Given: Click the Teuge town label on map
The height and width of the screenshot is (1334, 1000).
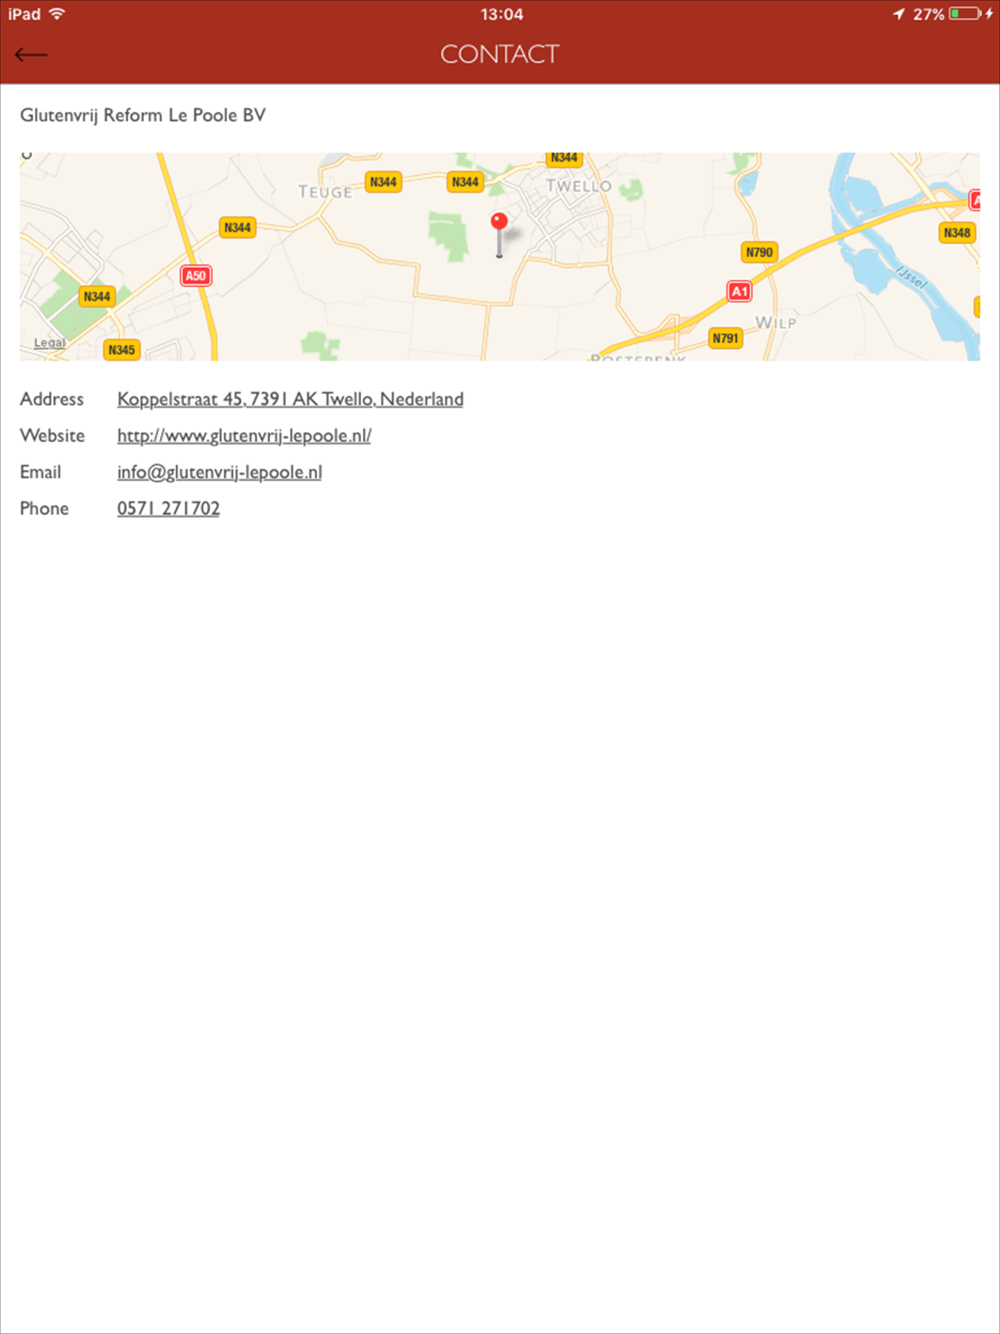Looking at the screenshot, I should [x=325, y=192].
